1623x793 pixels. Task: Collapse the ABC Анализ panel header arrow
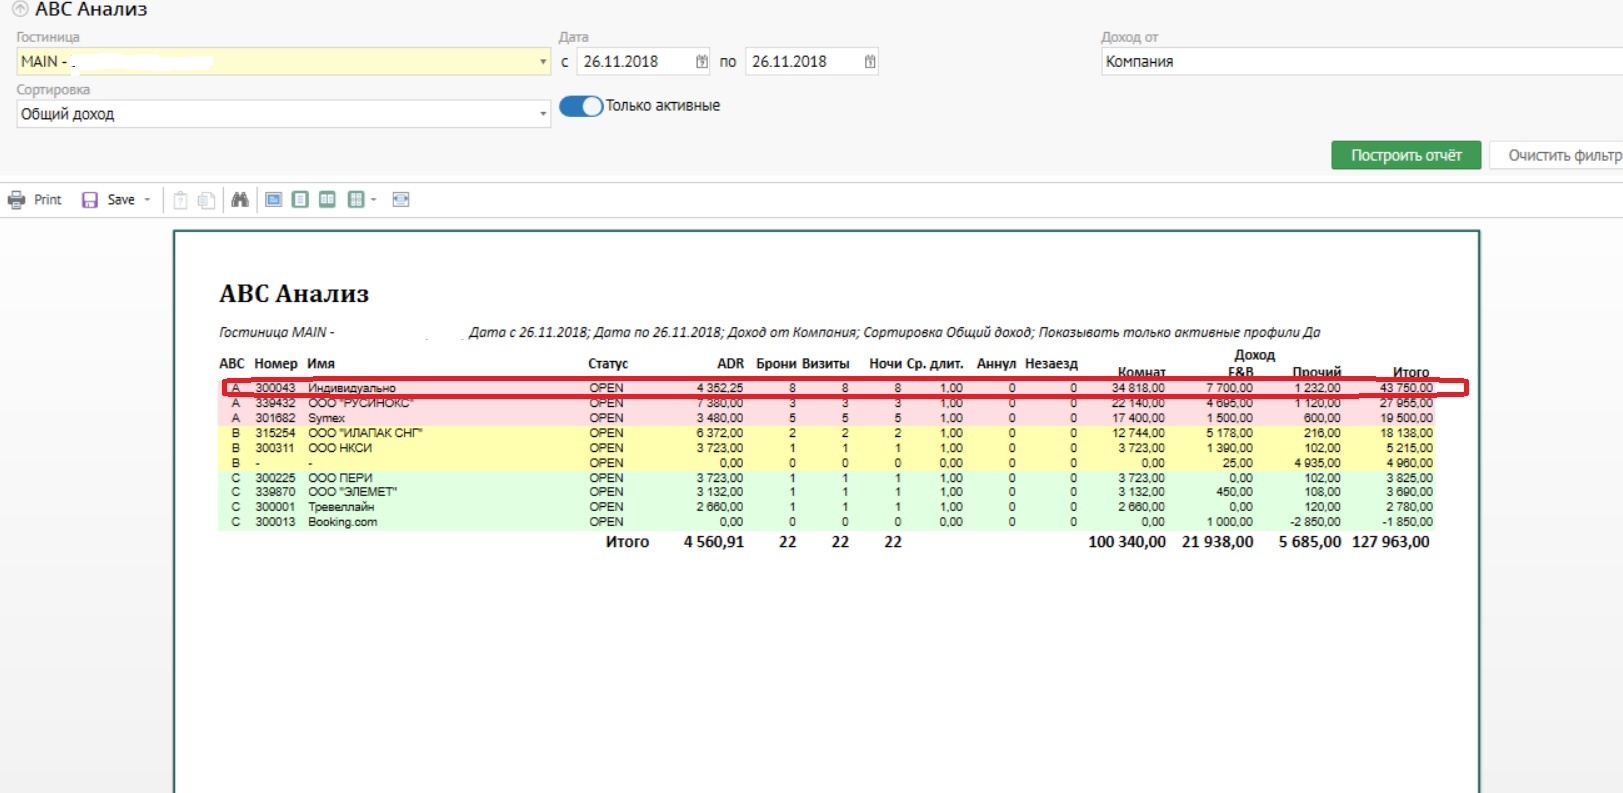coord(19,10)
